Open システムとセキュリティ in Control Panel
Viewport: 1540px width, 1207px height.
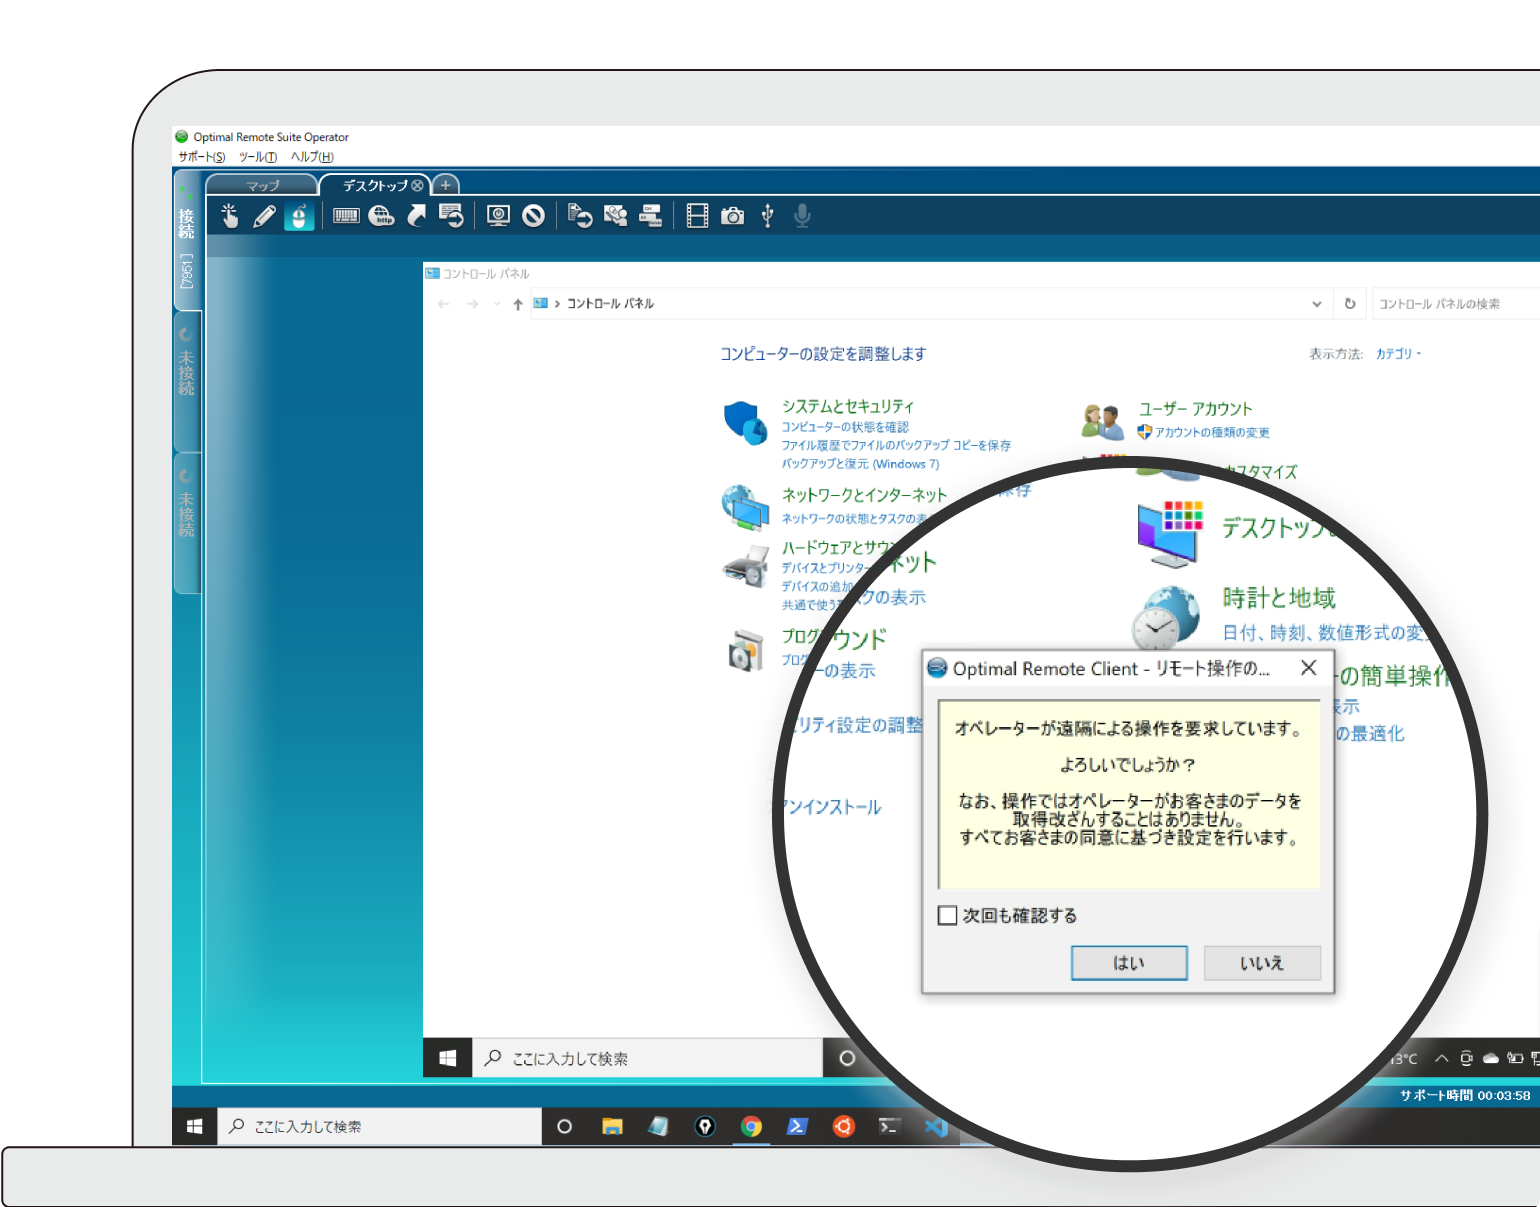tap(848, 406)
